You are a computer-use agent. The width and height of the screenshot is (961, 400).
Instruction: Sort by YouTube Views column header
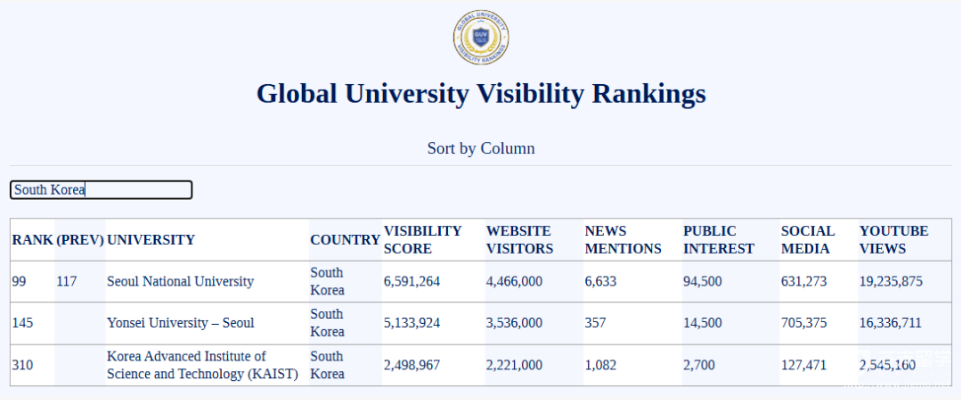[894, 240]
